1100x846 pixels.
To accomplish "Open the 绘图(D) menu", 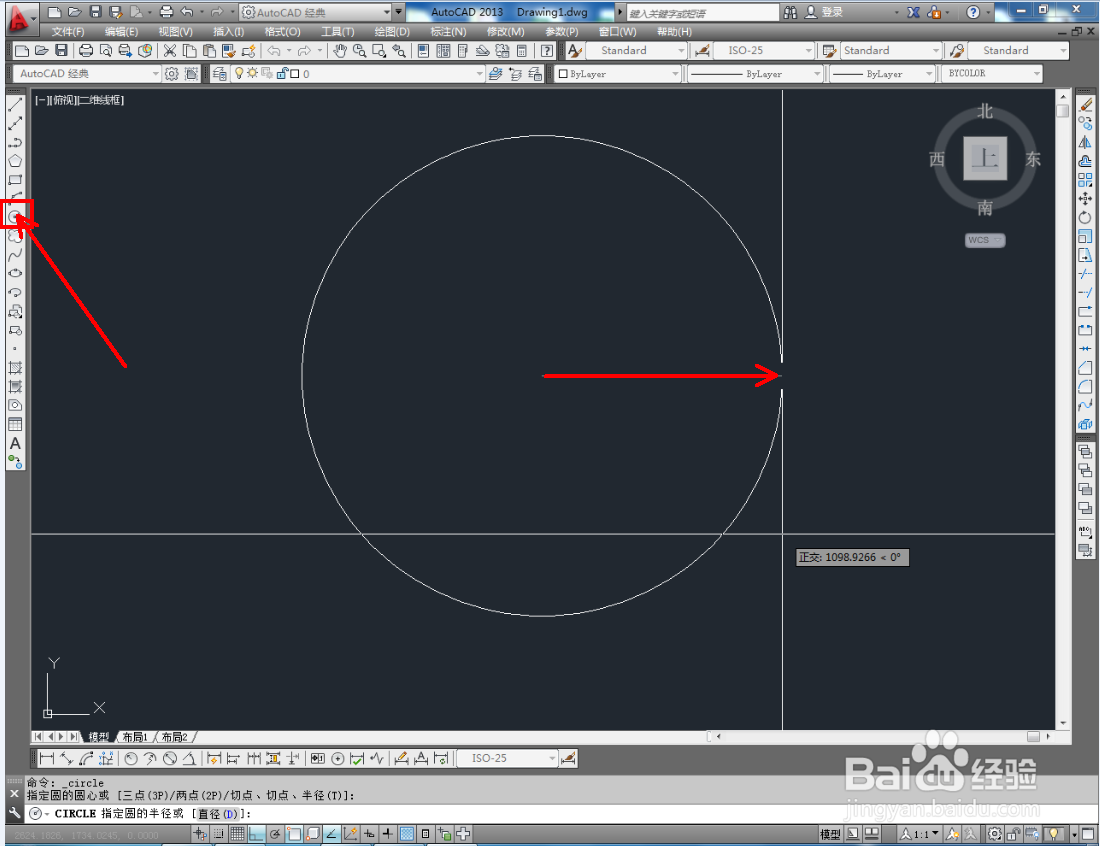I will tap(392, 32).
